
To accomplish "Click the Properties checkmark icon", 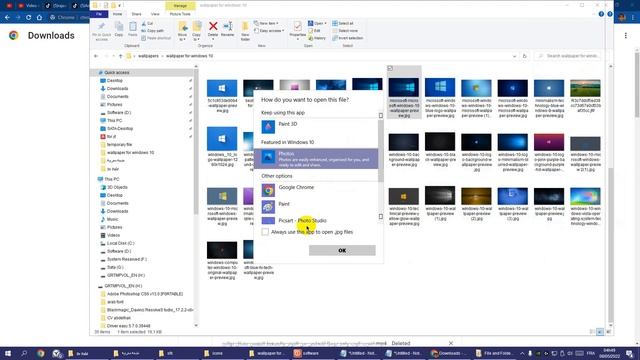I will pos(298,26).
